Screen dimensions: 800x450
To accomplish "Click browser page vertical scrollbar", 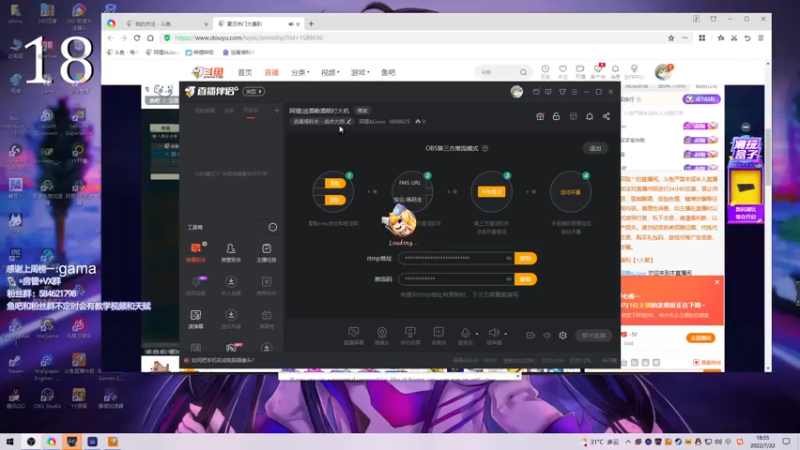I will tap(768, 158).
